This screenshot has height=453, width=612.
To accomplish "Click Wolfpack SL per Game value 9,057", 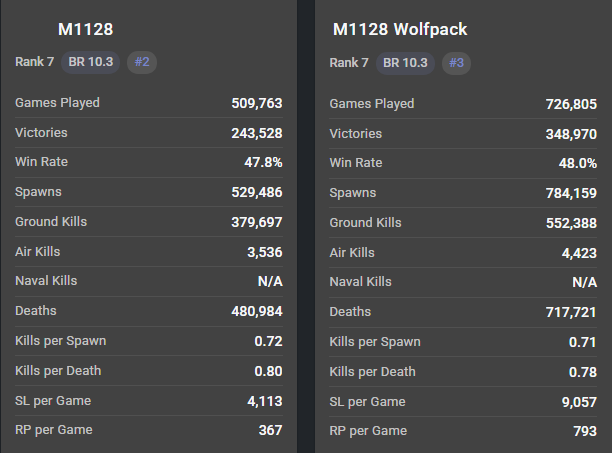I will click(579, 402).
